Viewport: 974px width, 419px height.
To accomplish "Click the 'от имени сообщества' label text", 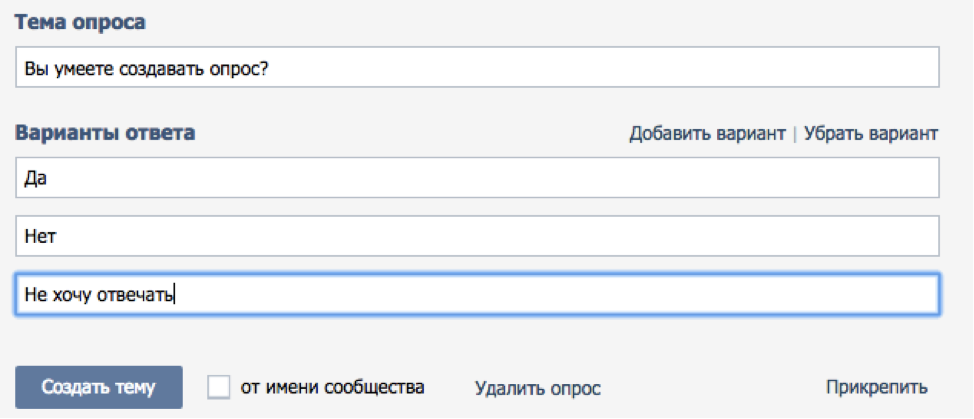I will (x=333, y=387).
